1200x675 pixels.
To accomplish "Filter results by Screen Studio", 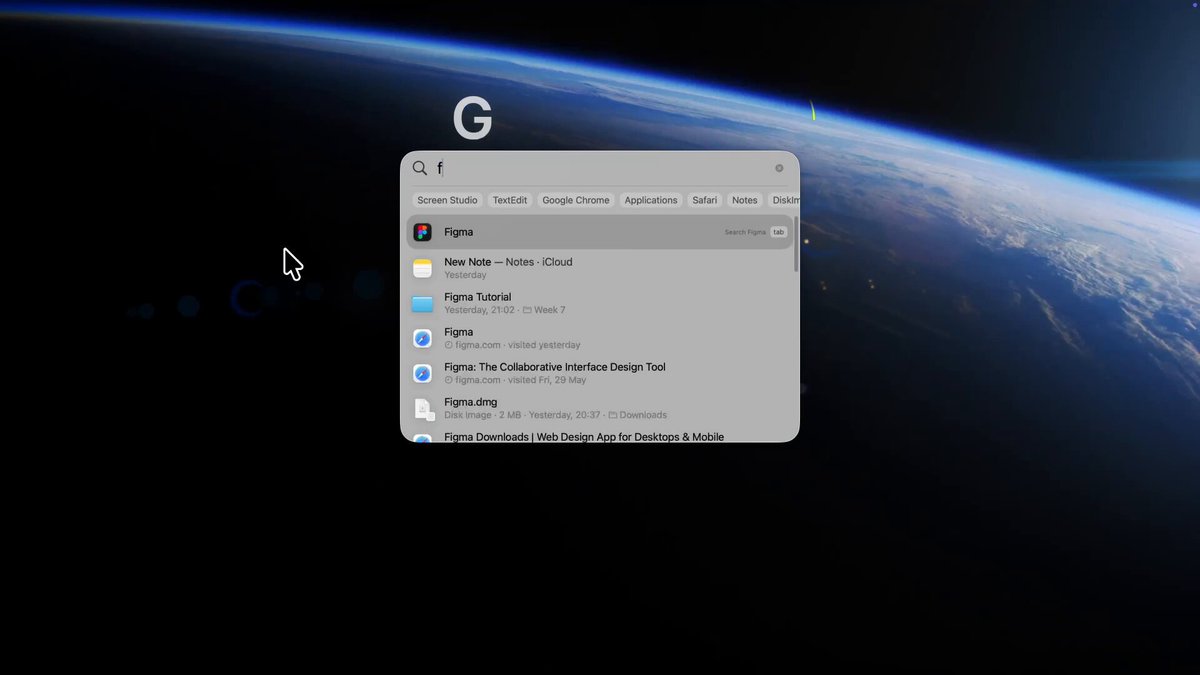I will pyautogui.click(x=447, y=200).
